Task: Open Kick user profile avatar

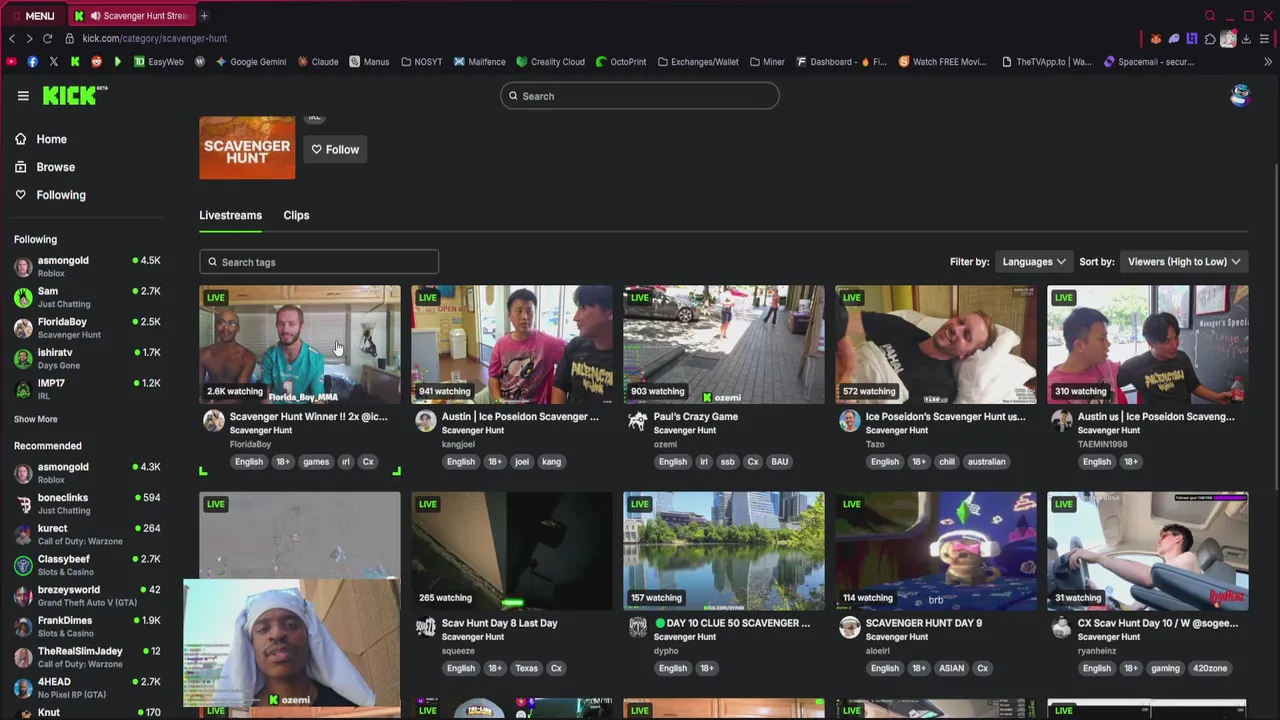Action: point(1240,96)
